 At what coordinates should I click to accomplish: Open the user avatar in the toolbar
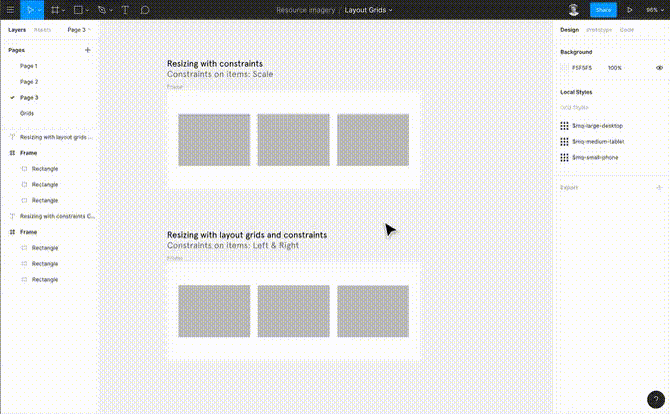(x=573, y=10)
